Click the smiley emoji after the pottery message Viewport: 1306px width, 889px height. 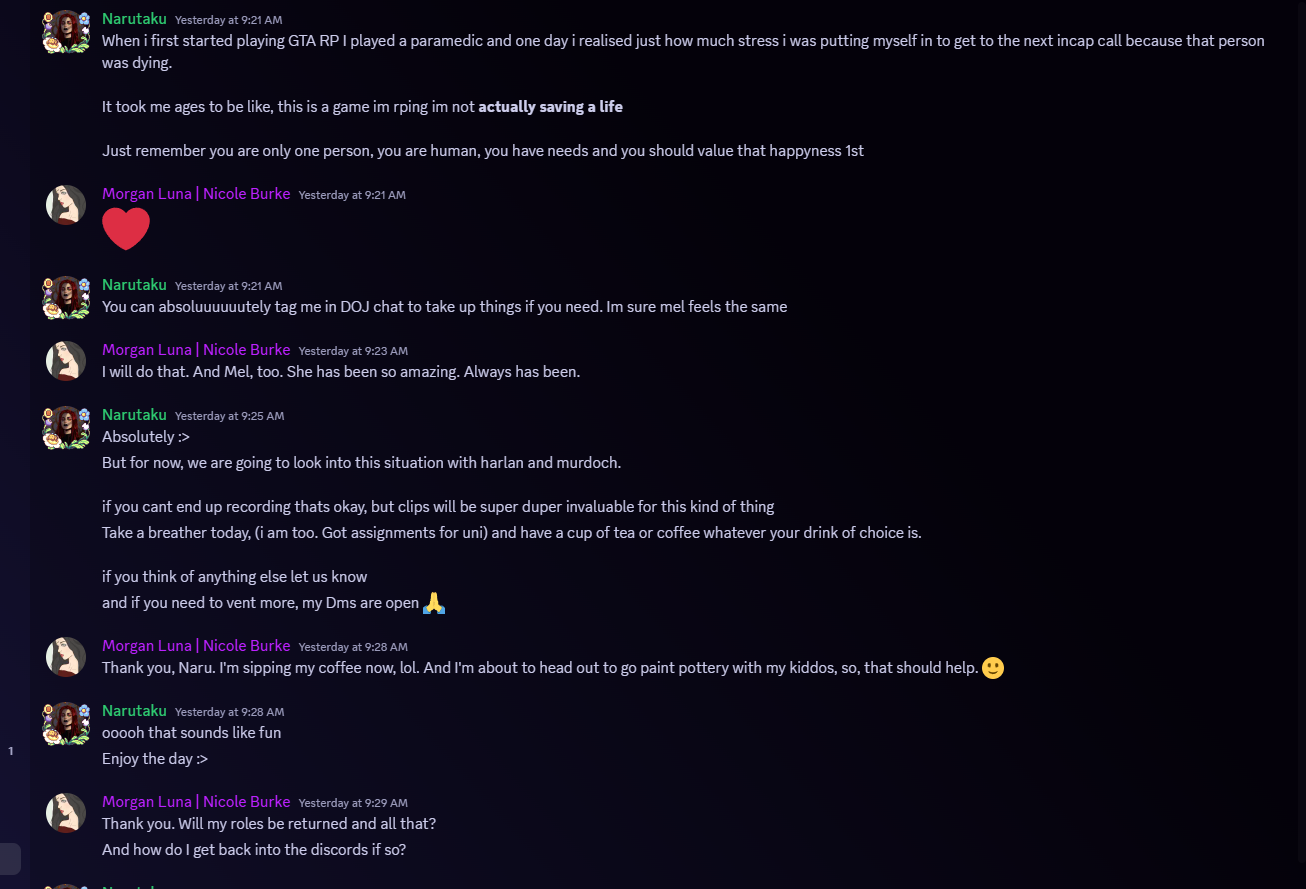tap(993, 668)
